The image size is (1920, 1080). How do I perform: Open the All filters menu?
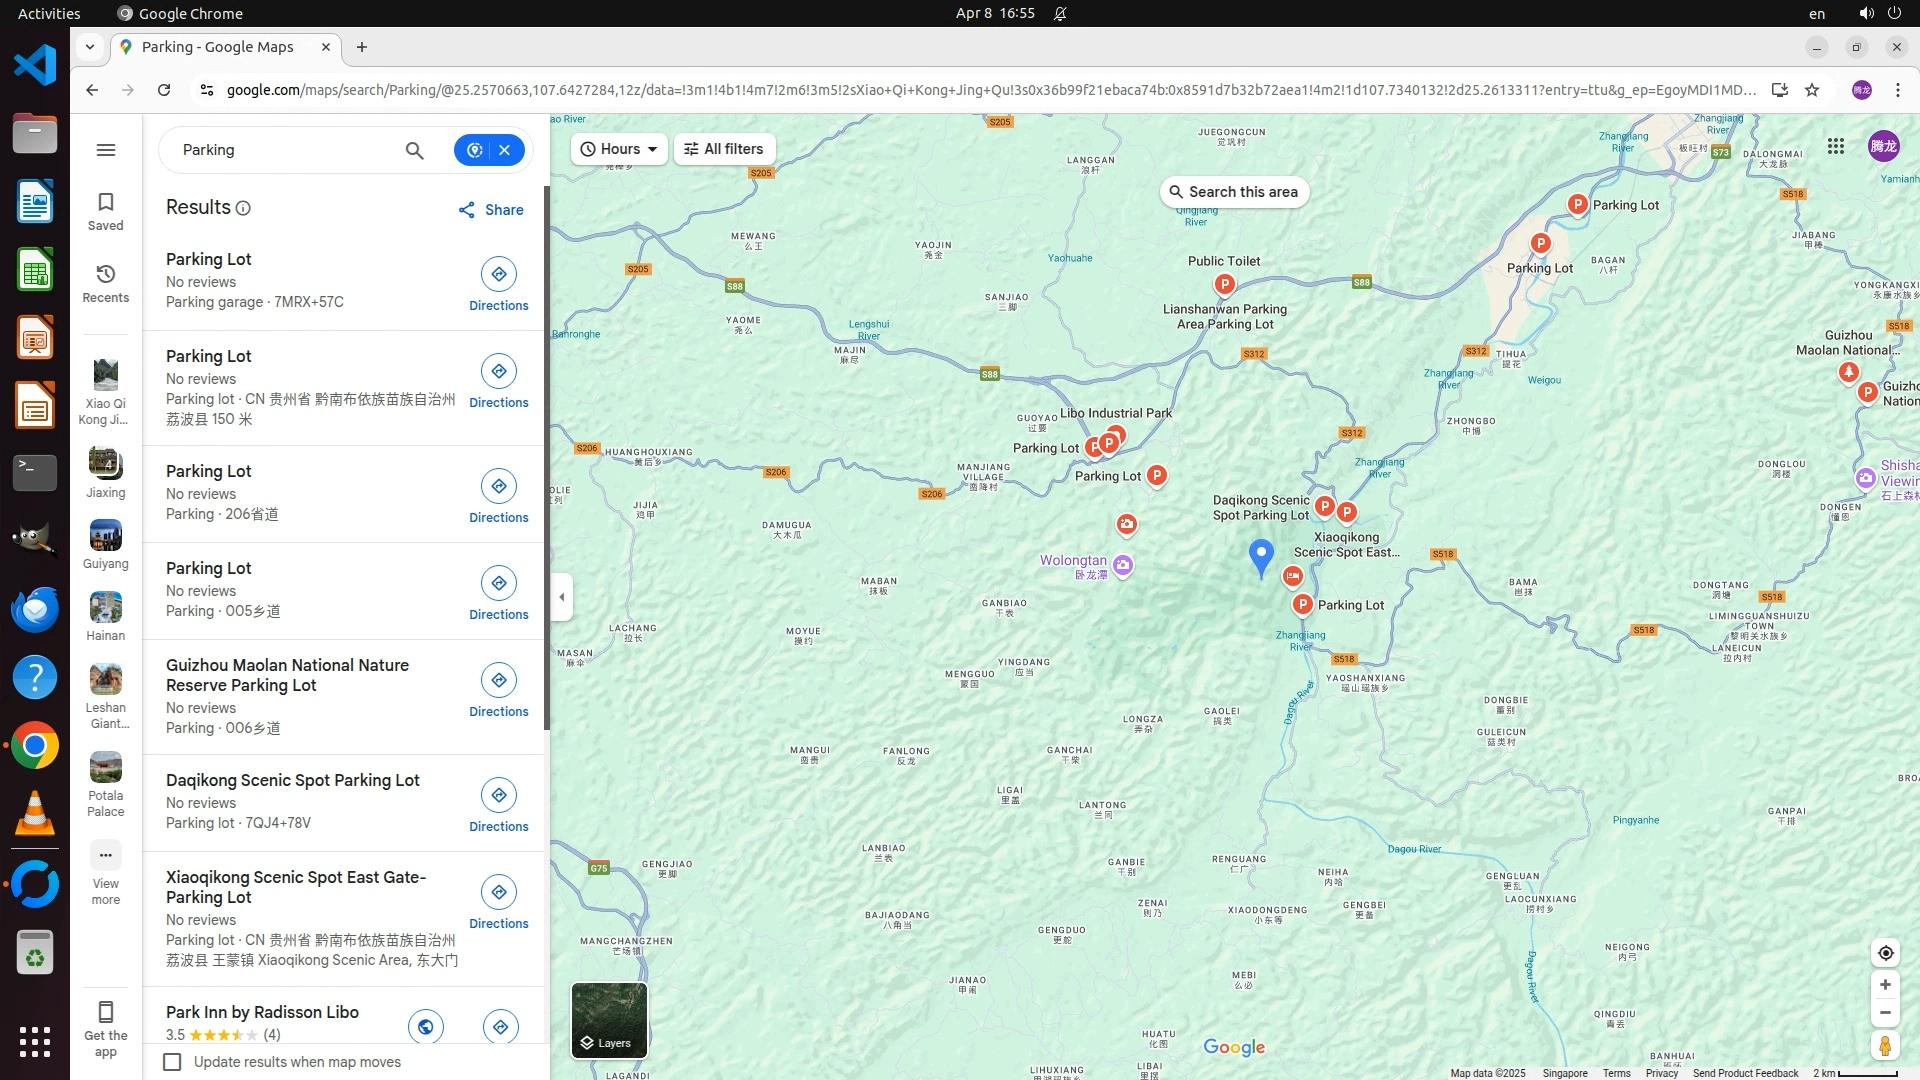[724, 149]
